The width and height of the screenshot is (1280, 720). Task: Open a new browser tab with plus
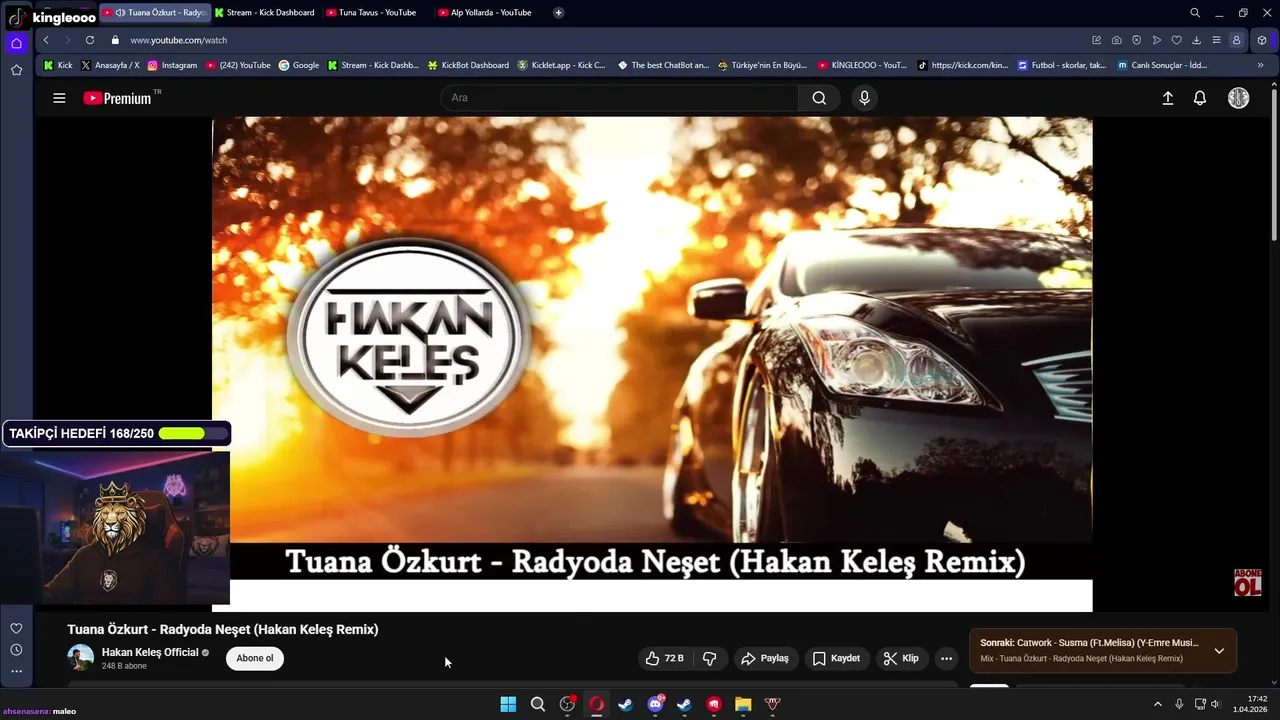point(558,13)
